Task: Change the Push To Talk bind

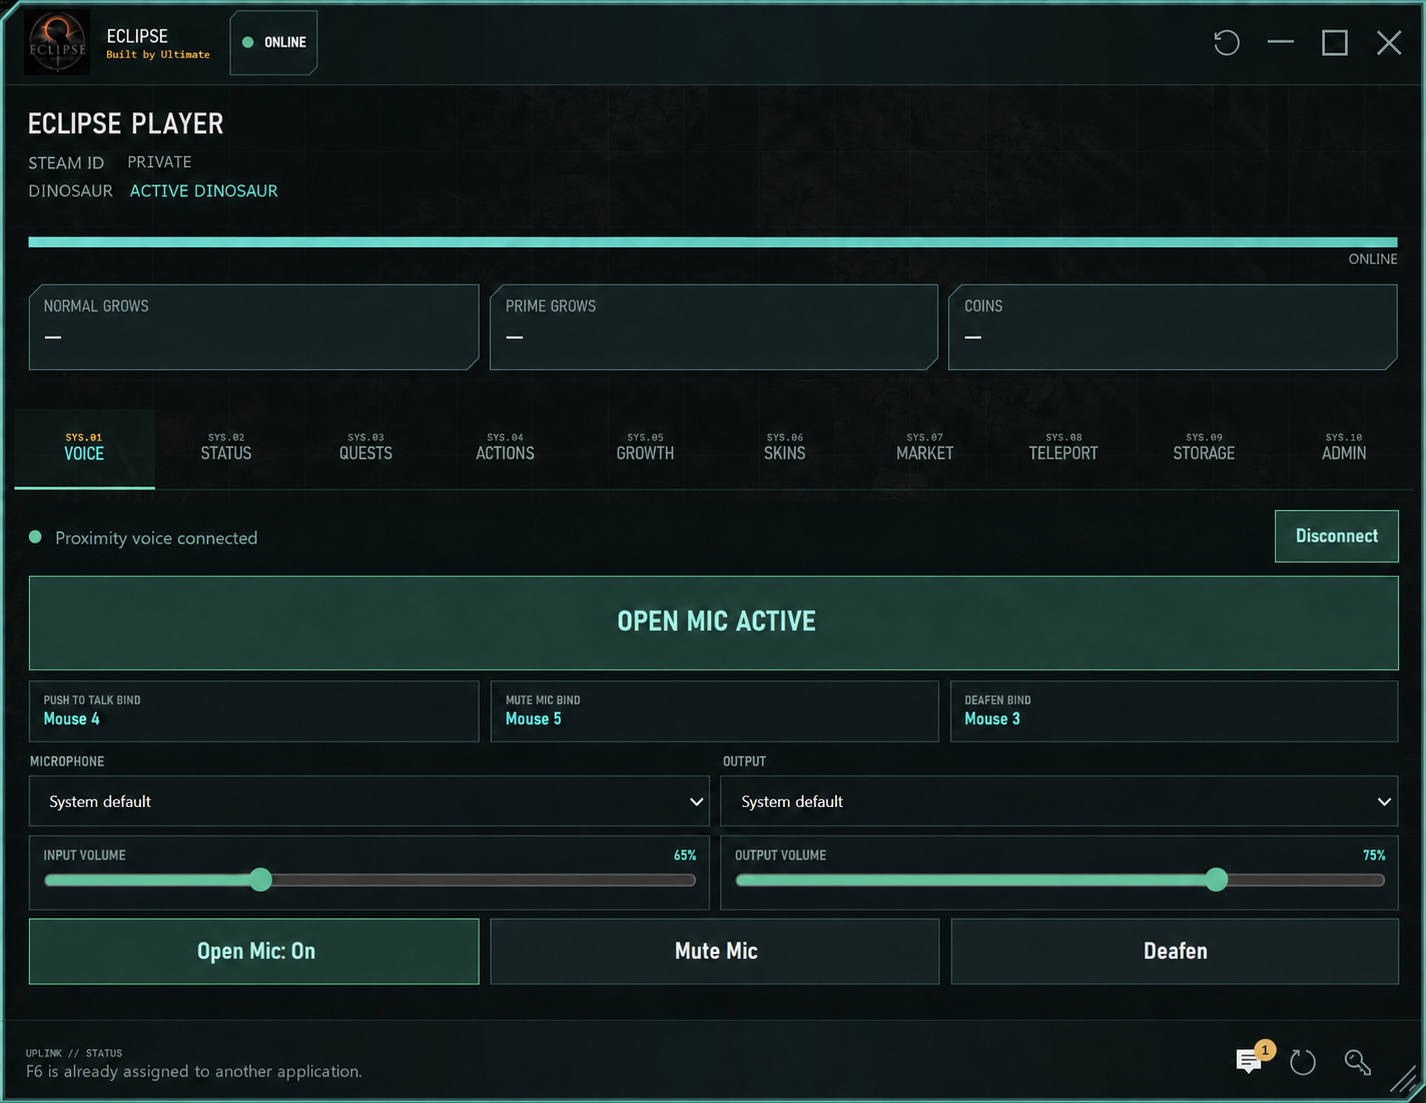Action: (254, 711)
